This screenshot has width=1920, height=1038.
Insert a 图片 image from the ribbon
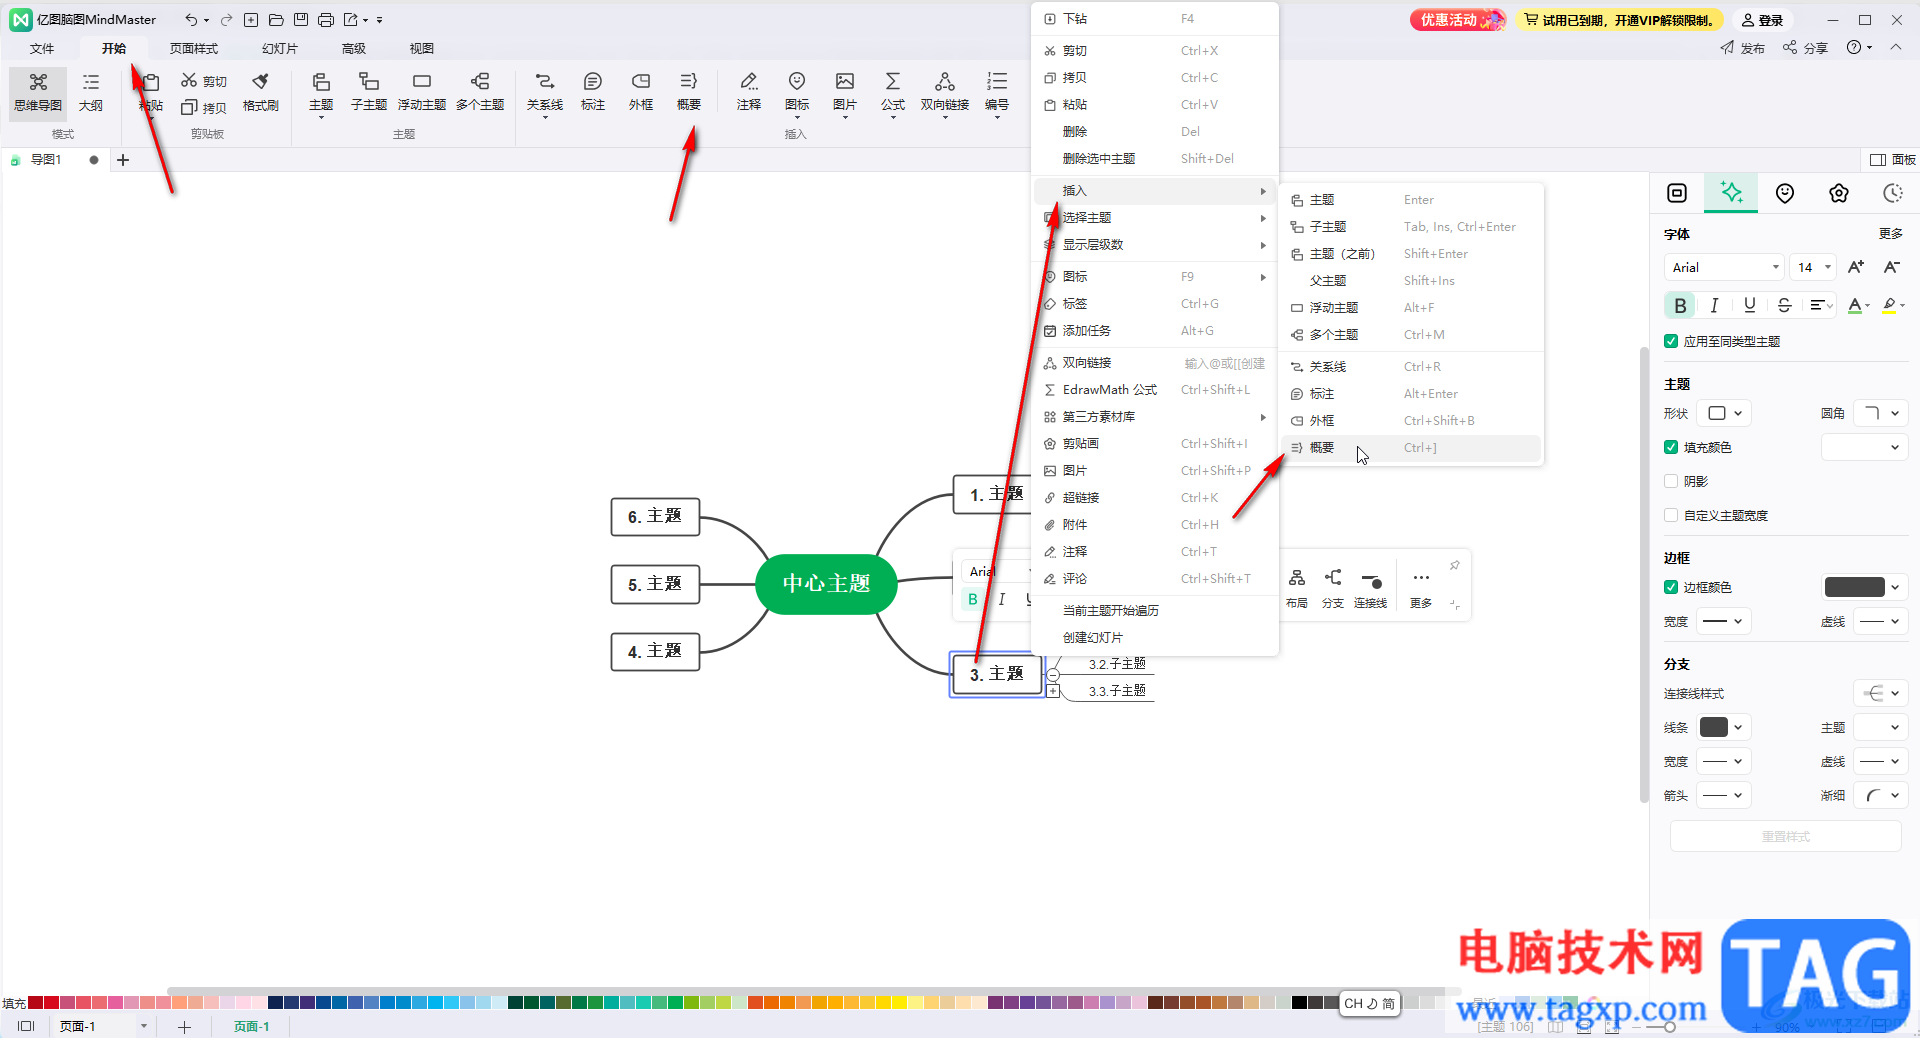(845, 91)
